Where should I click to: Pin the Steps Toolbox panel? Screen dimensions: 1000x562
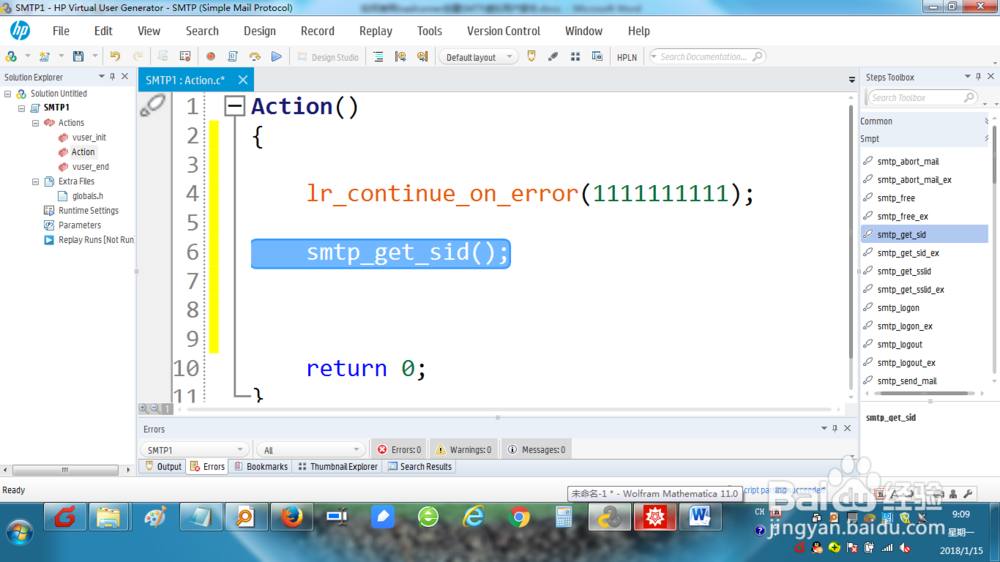(x=978, y=77)
